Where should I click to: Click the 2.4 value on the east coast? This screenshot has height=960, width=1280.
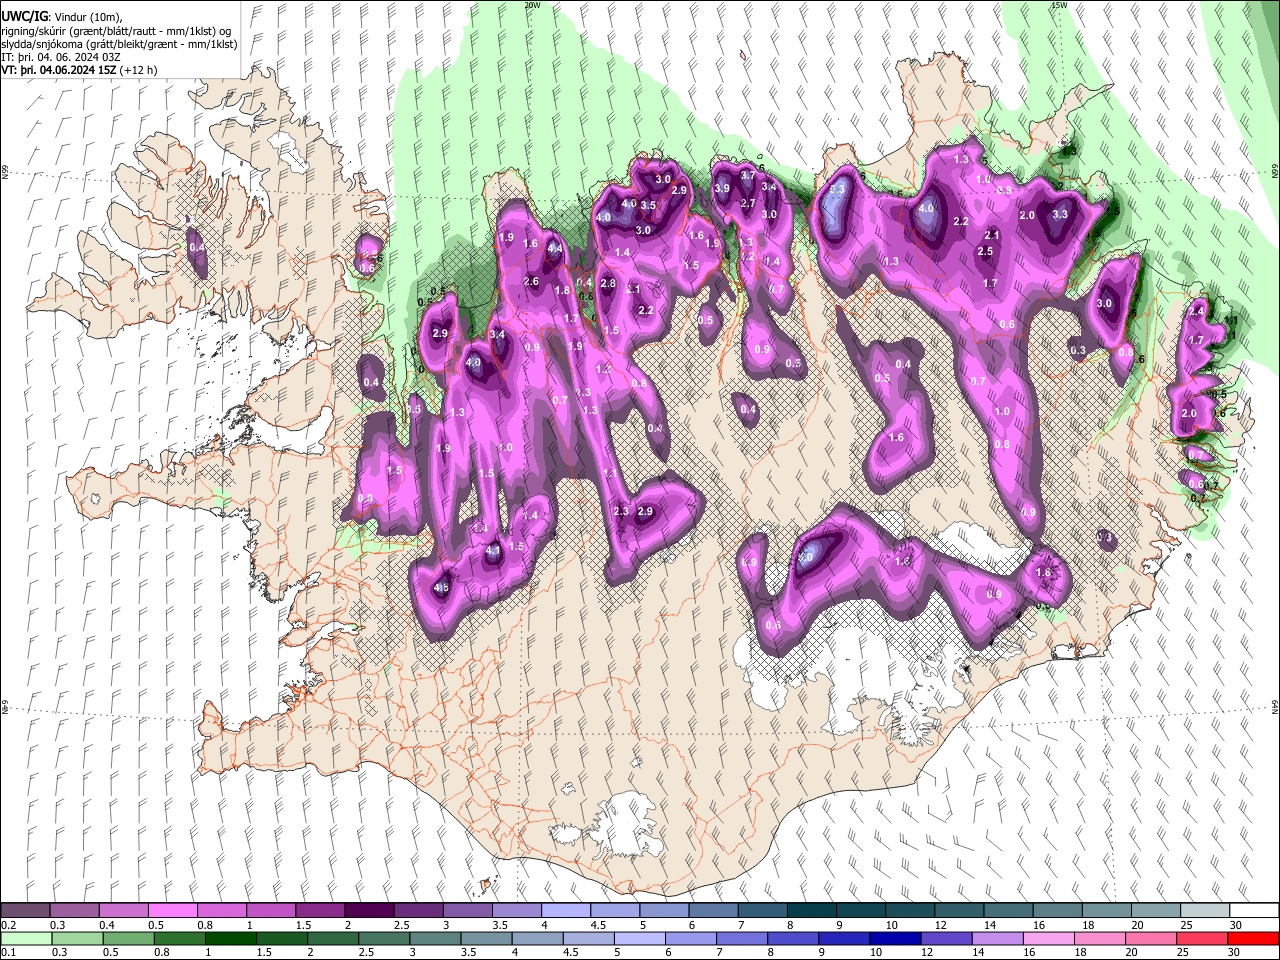coord(1197,312)
